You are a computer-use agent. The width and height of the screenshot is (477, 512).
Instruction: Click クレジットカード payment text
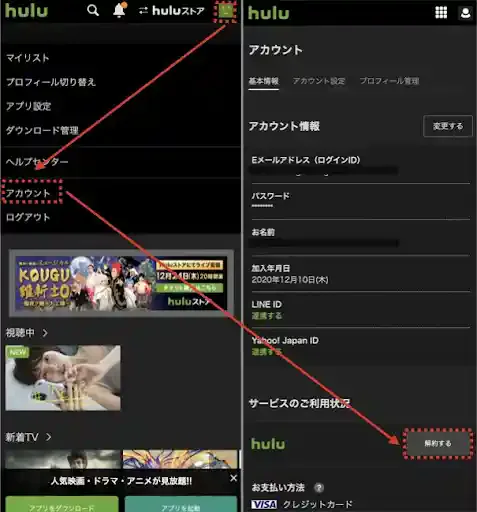click(318, 504)
